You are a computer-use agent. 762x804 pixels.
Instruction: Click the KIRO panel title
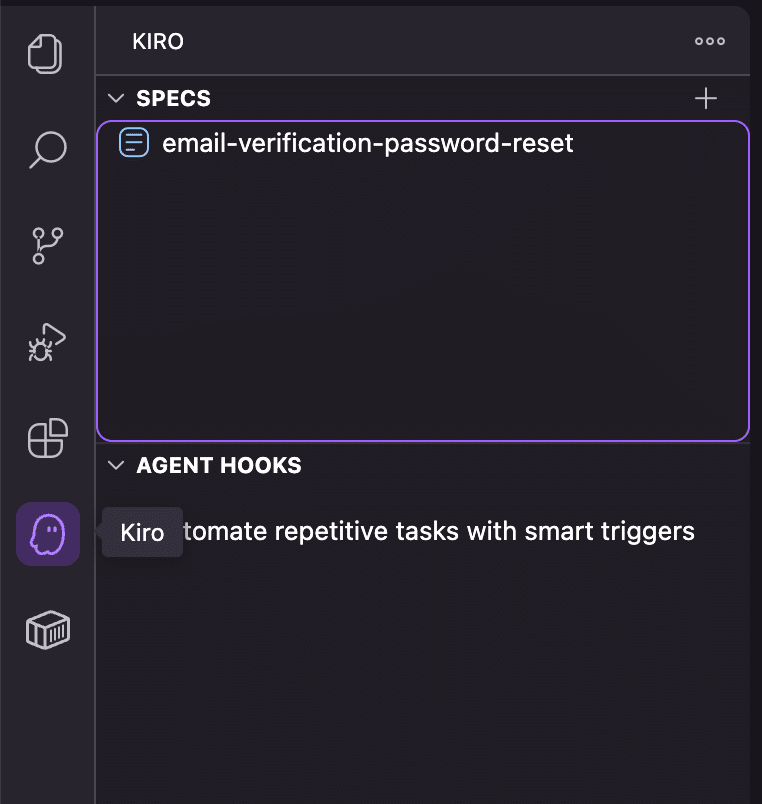[158, 42]
